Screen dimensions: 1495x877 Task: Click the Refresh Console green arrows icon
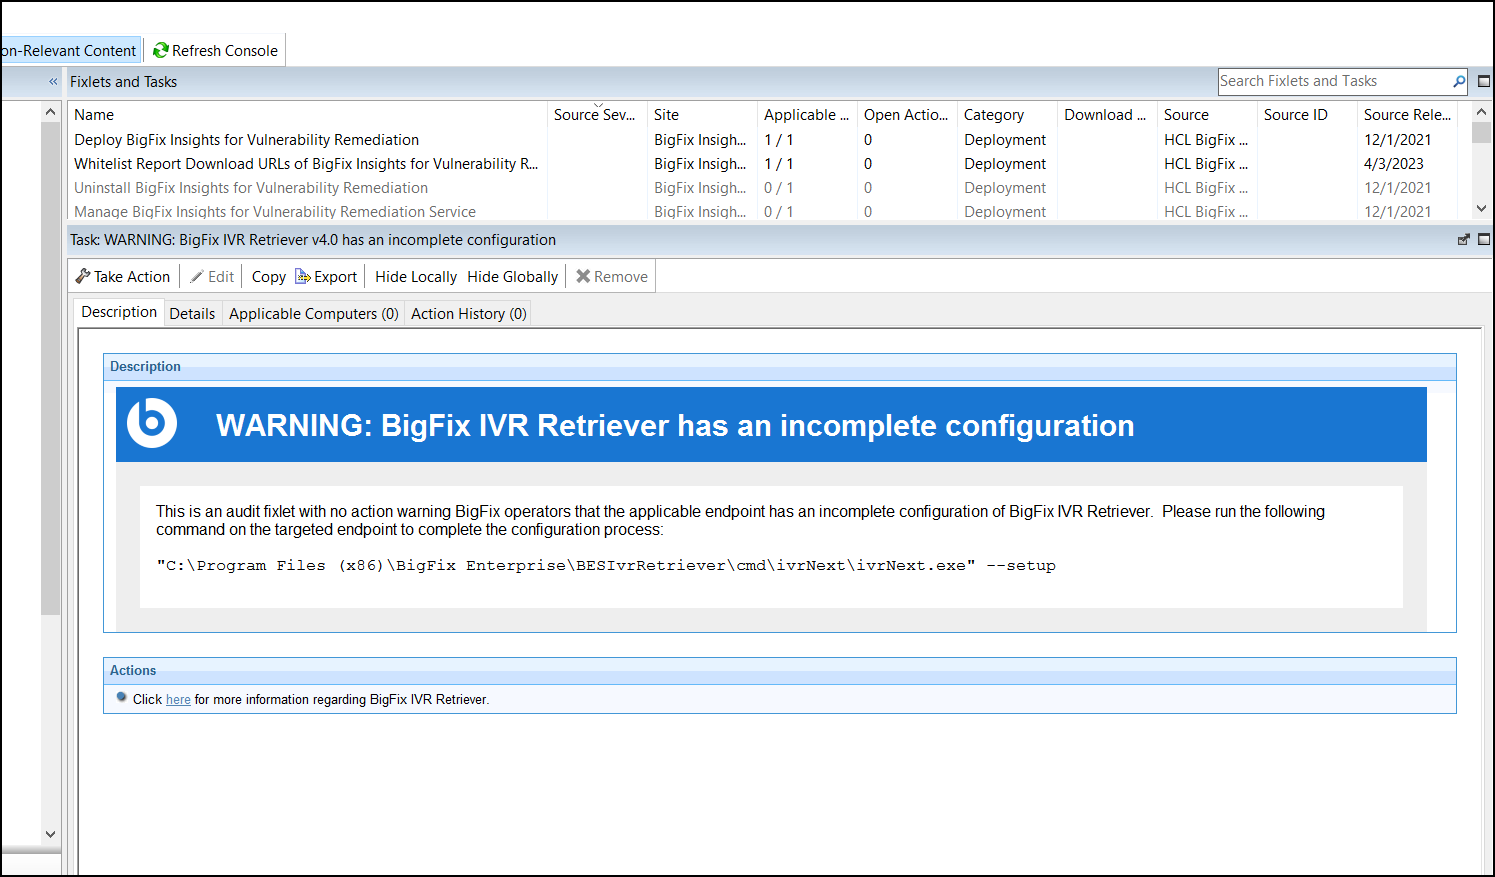click(x=161, y=50)
